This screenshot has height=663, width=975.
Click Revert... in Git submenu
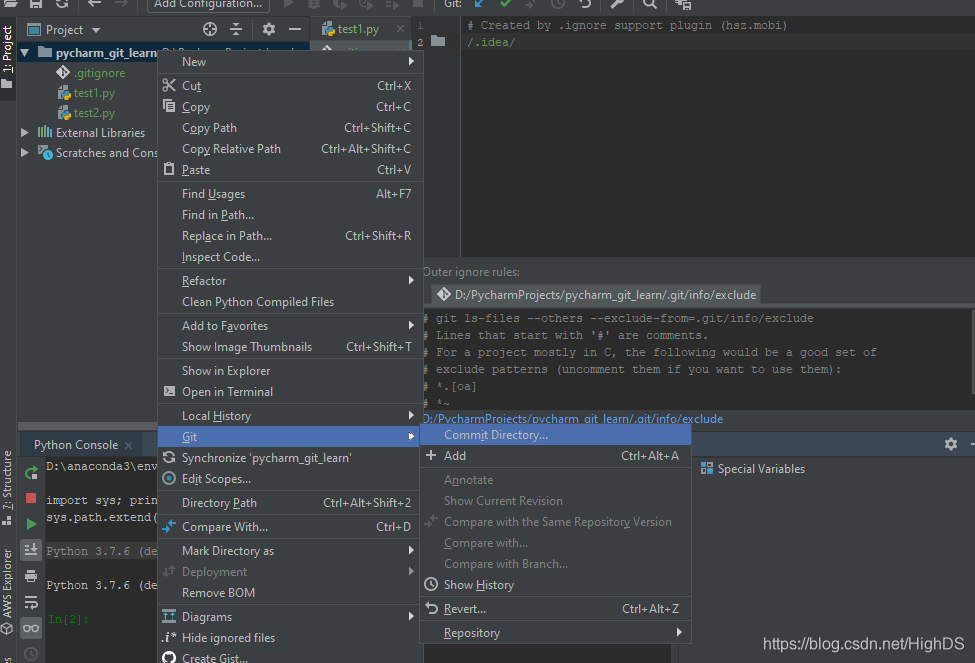point(555,609)
